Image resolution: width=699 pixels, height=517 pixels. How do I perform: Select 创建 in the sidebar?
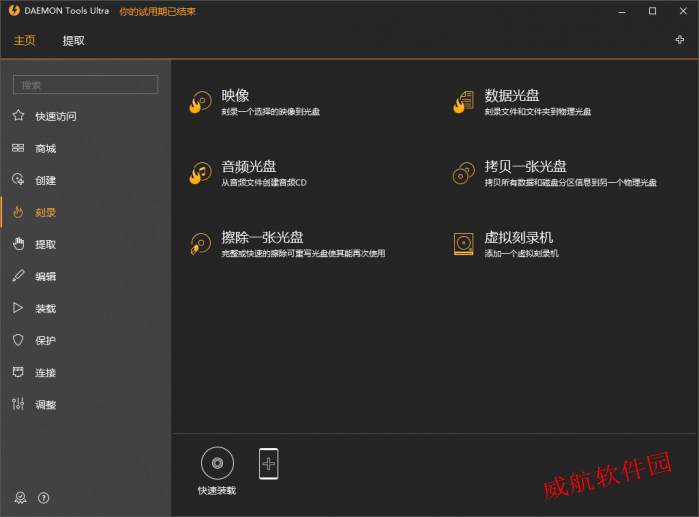coord(45,181)
